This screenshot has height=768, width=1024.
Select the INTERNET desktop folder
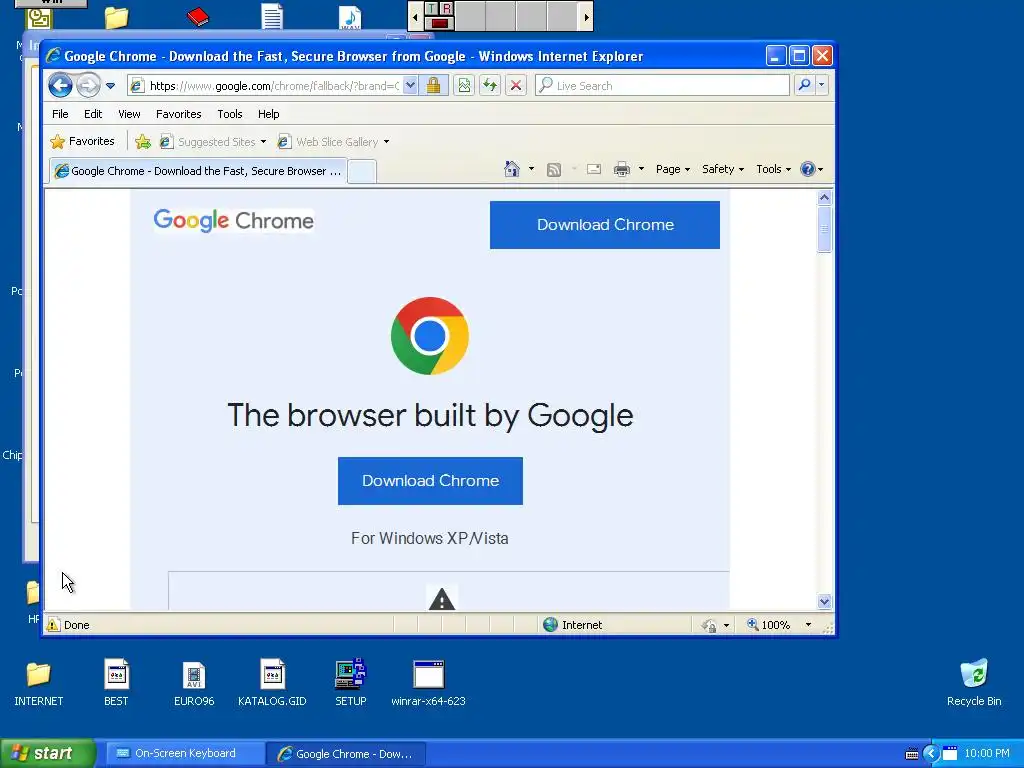39,684
